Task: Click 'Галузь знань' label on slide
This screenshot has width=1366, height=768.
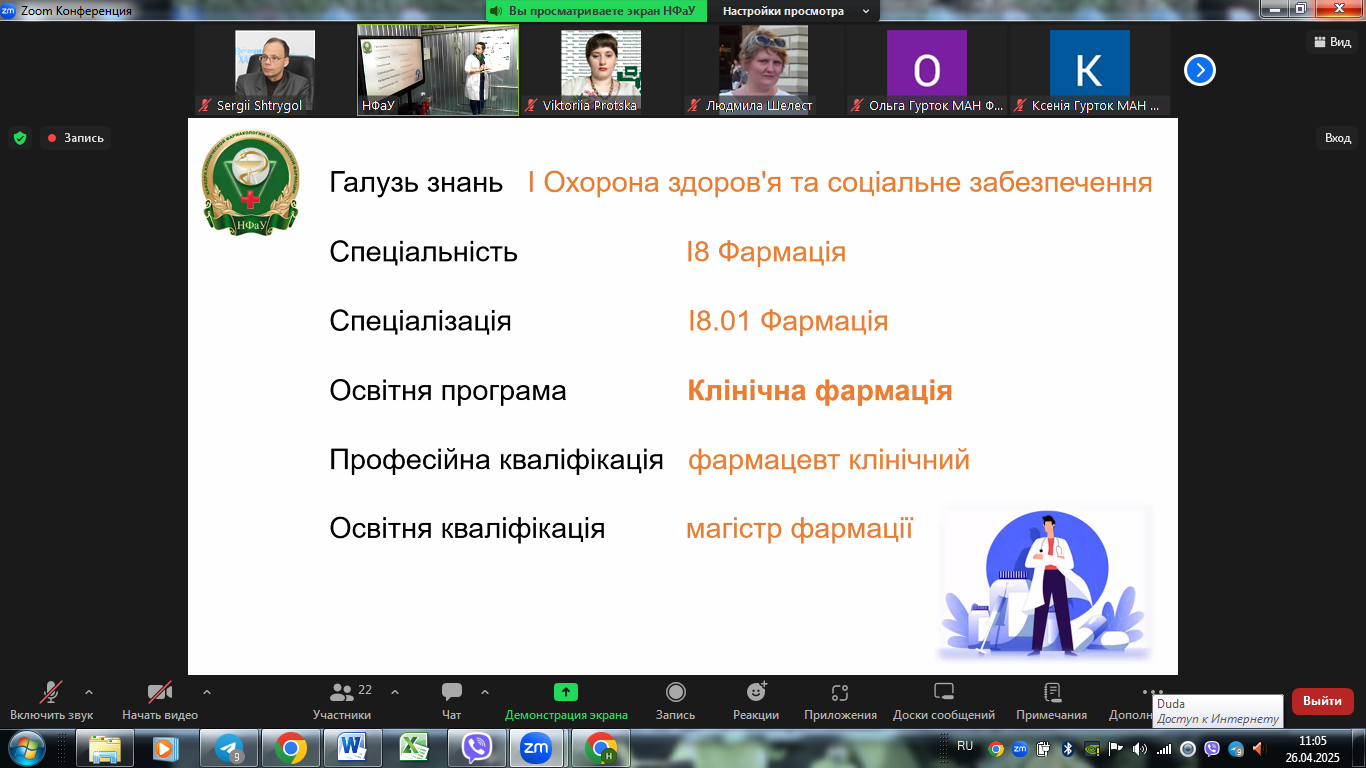Action: [416, 183]
